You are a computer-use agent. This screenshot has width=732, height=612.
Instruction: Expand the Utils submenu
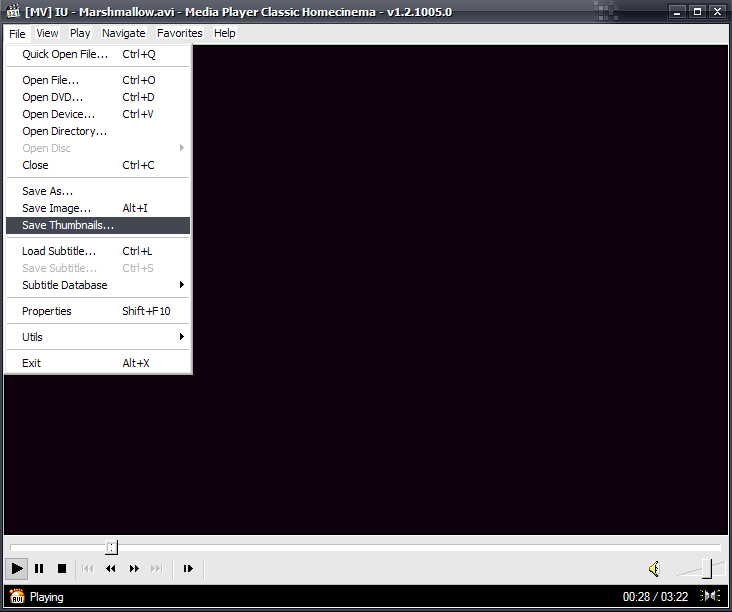tap(98, 337)
